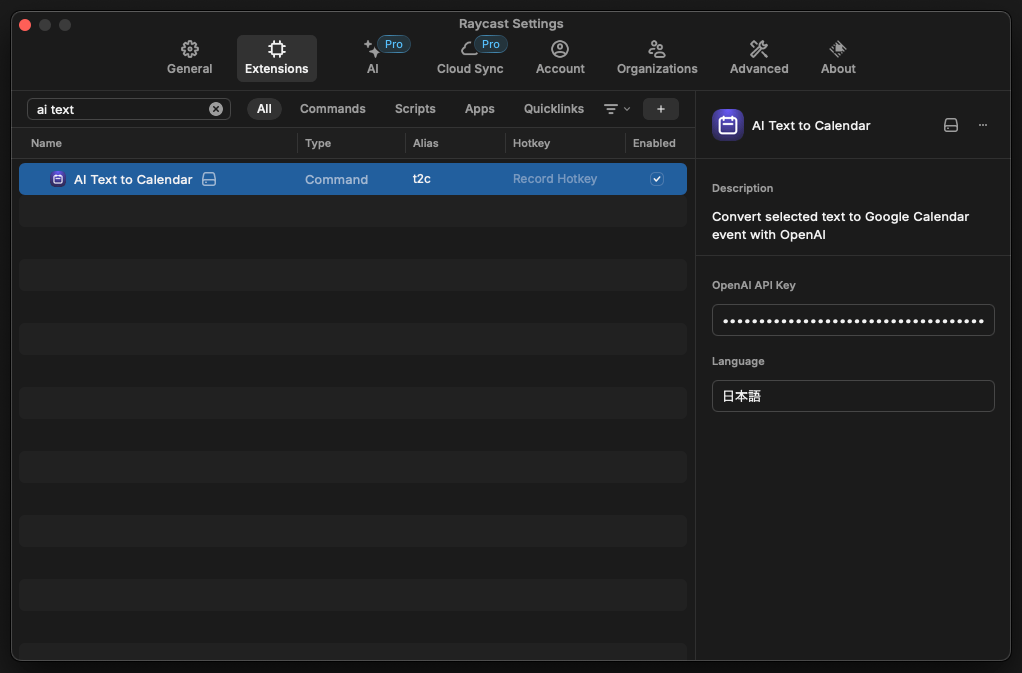Click the AI Text to Calendar icon in the details panel

pyautogui.click(x=727, y=125)
